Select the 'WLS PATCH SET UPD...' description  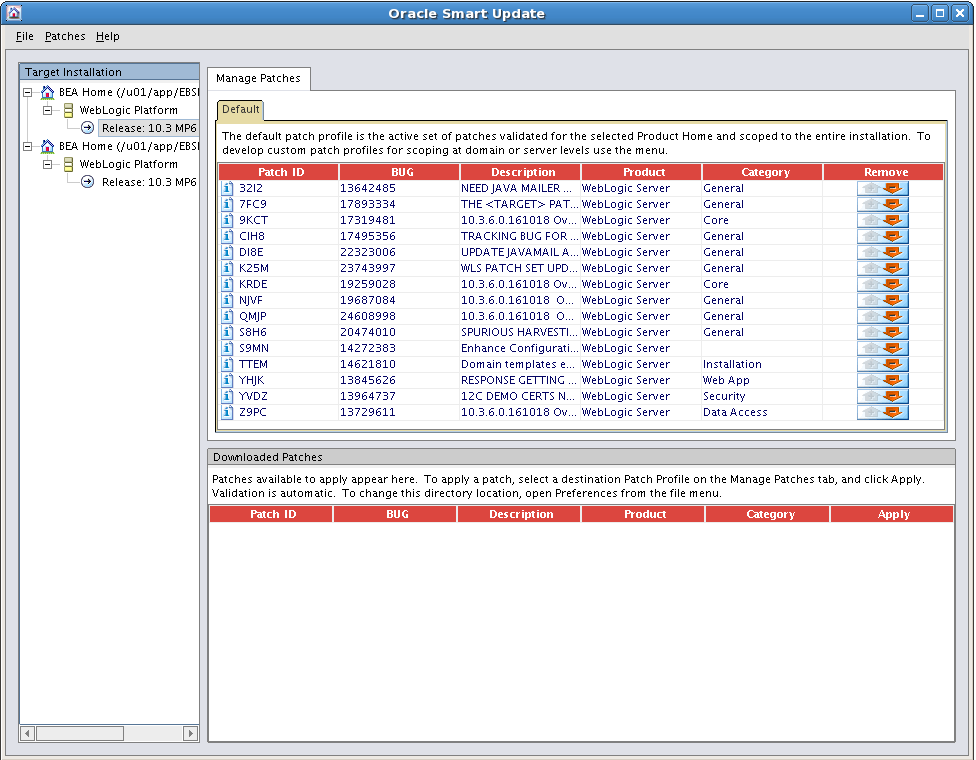(519, 268)
